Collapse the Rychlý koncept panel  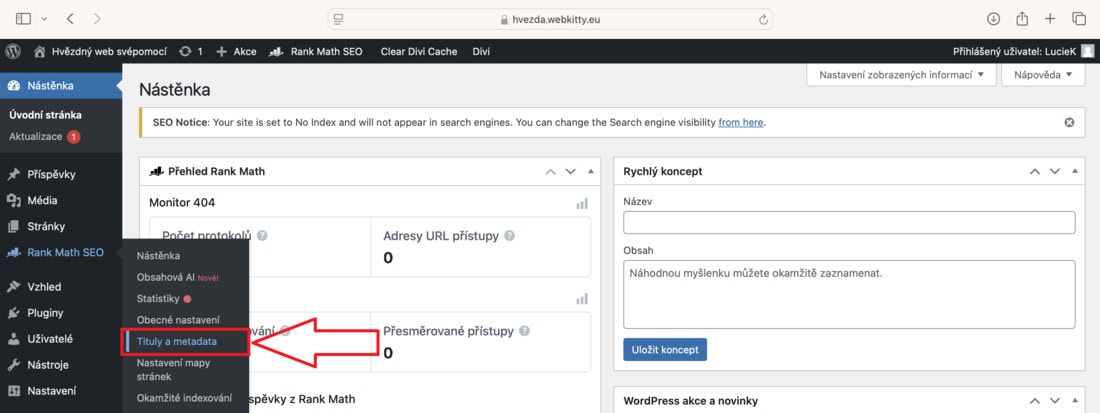point(1075,171)
